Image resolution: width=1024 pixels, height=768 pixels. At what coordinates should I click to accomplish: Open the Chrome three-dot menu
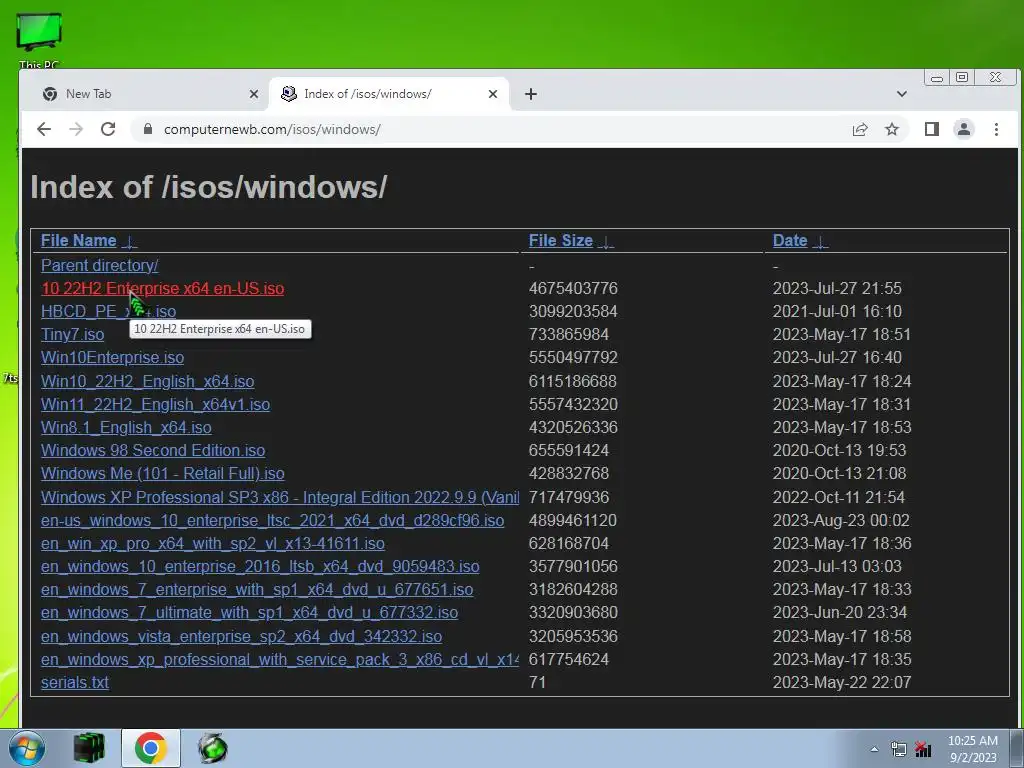[x=996, y=129]
